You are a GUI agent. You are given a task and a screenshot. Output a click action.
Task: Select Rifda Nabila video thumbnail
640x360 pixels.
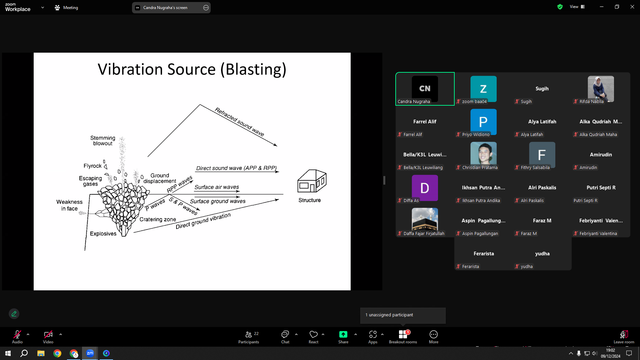[600, 89]
